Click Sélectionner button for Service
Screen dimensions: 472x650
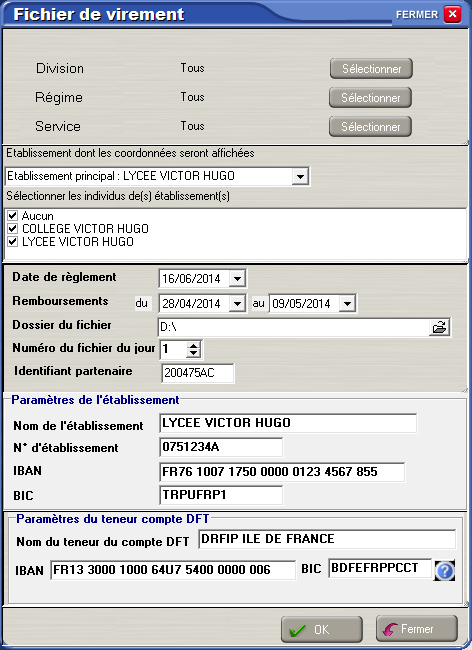pos(370,126)
